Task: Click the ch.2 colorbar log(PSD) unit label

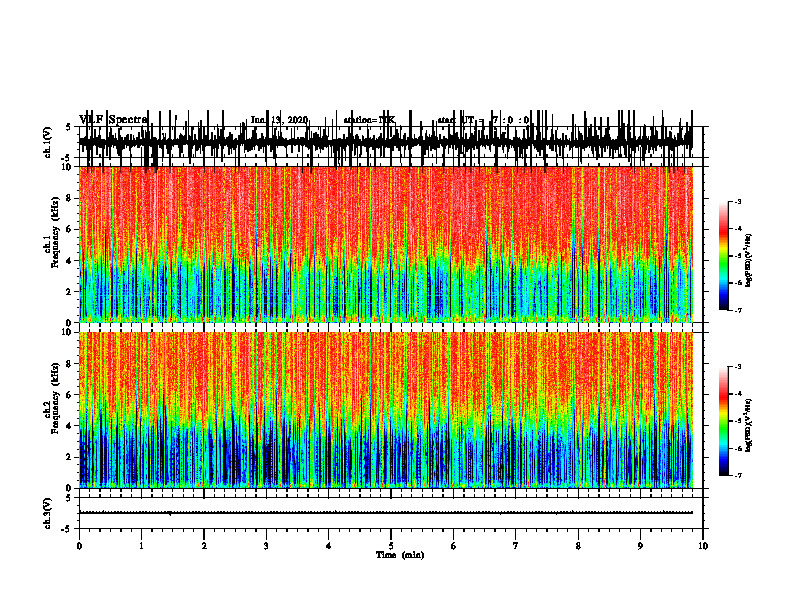Action: pyautogui.click(x=749, y=424)
